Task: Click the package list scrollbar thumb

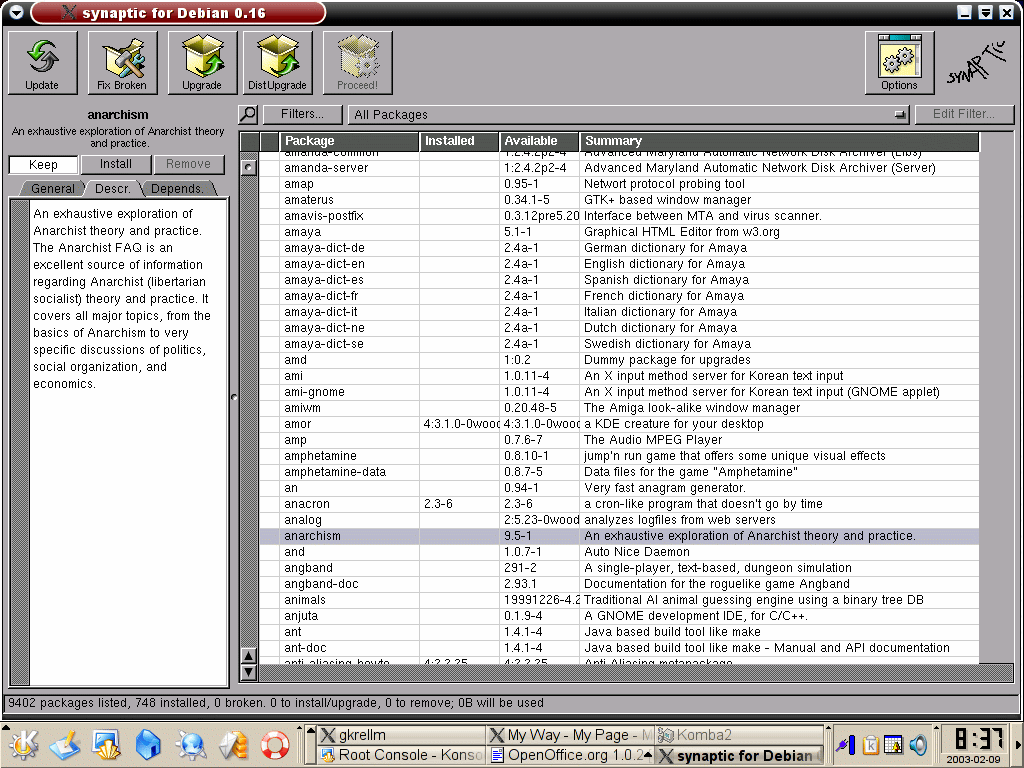Action: (249, 167)
